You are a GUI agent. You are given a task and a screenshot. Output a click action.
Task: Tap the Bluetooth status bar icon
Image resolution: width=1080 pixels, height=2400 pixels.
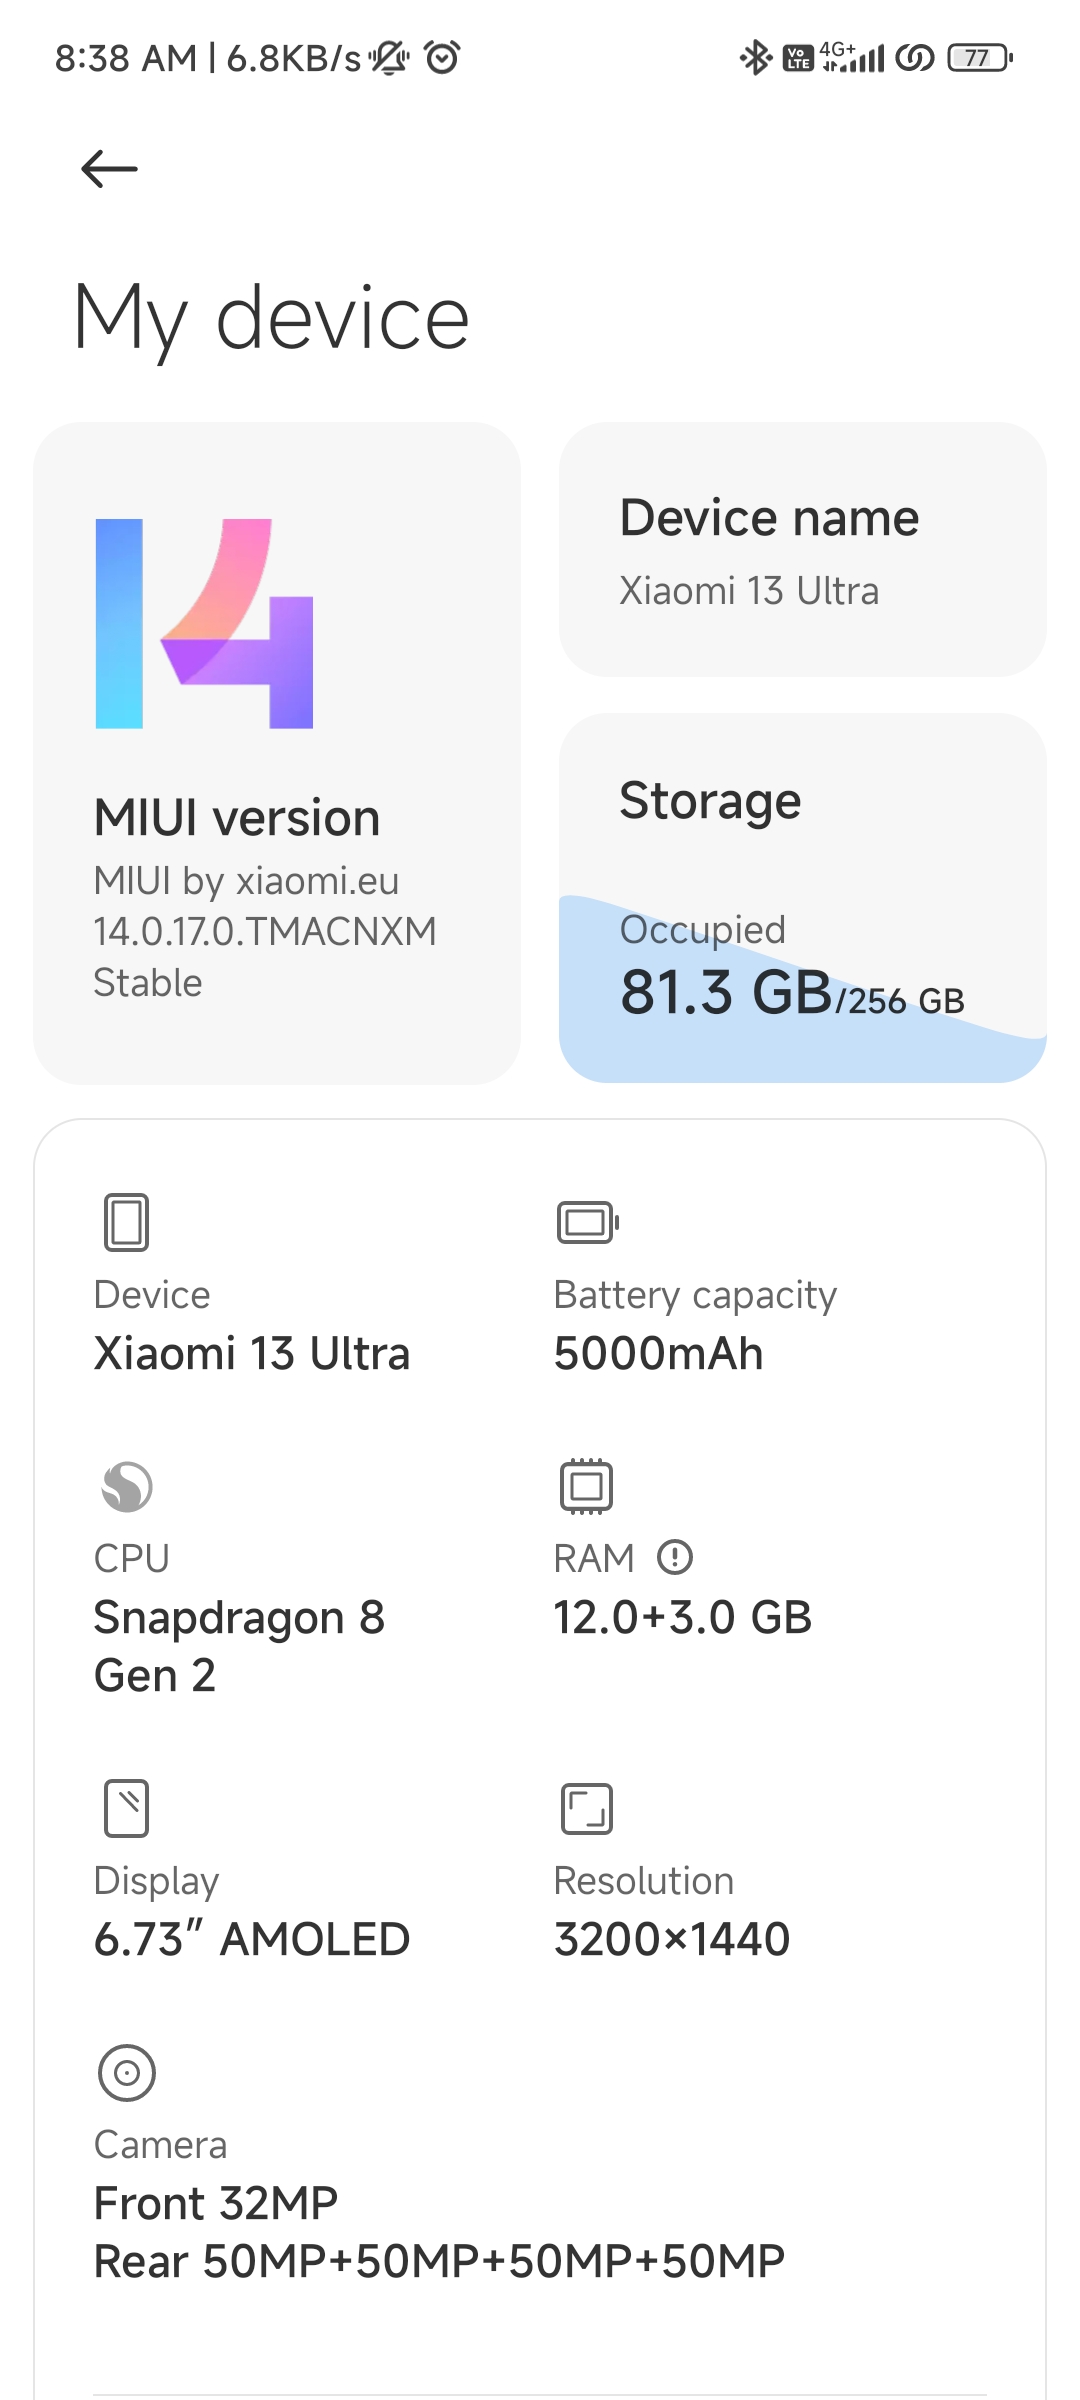[755, 58]
